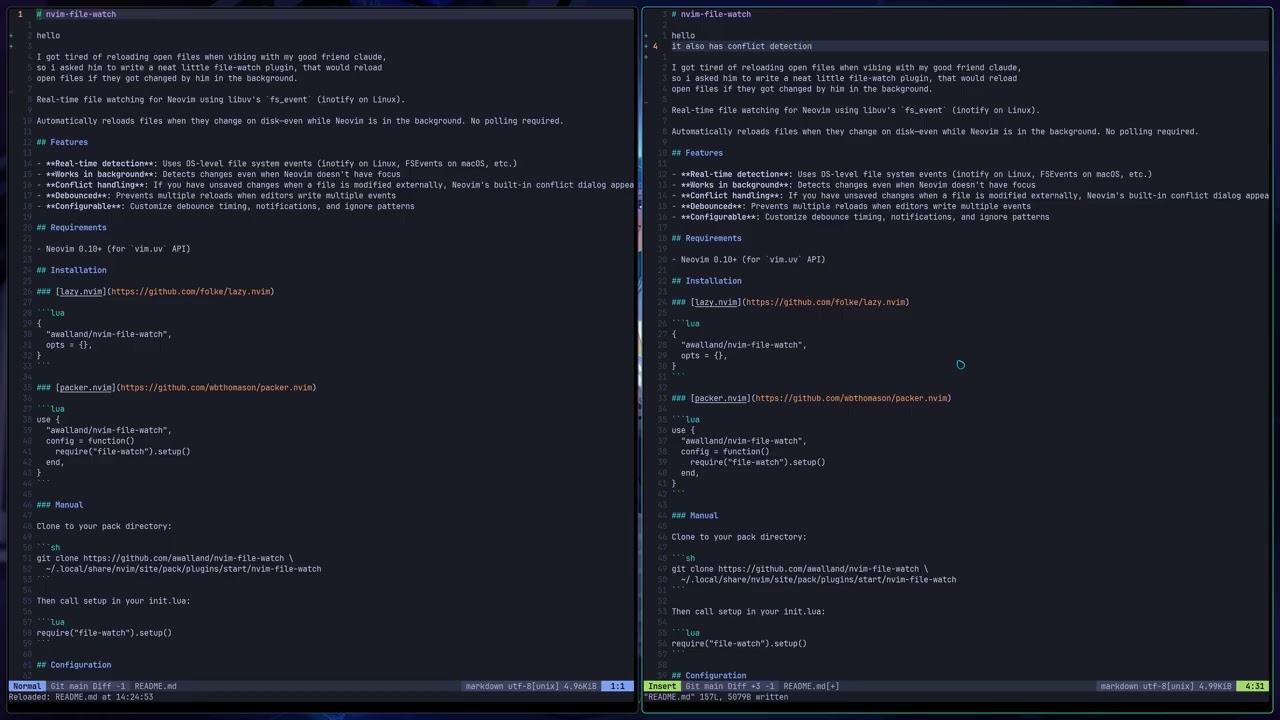Viewport: 1280px width, 720px height.
Task: Click 'hello' line in right pane
Action: tap(683, 35)
